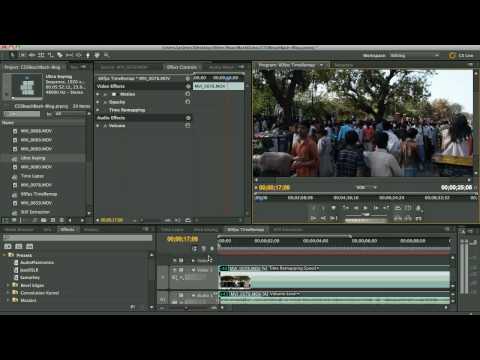Collapse the Audio Effects section
Image resolution: width=480 pixels, height=360 pixels.
tap(188, 118)
